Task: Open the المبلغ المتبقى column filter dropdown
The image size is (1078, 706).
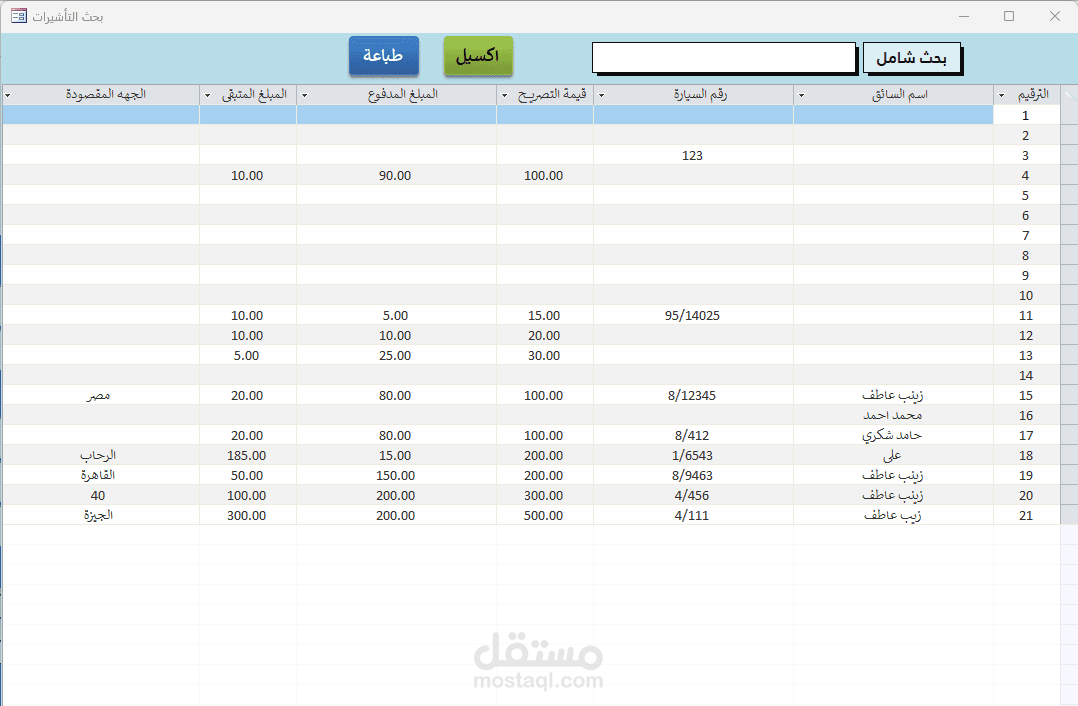Action: 208,96
